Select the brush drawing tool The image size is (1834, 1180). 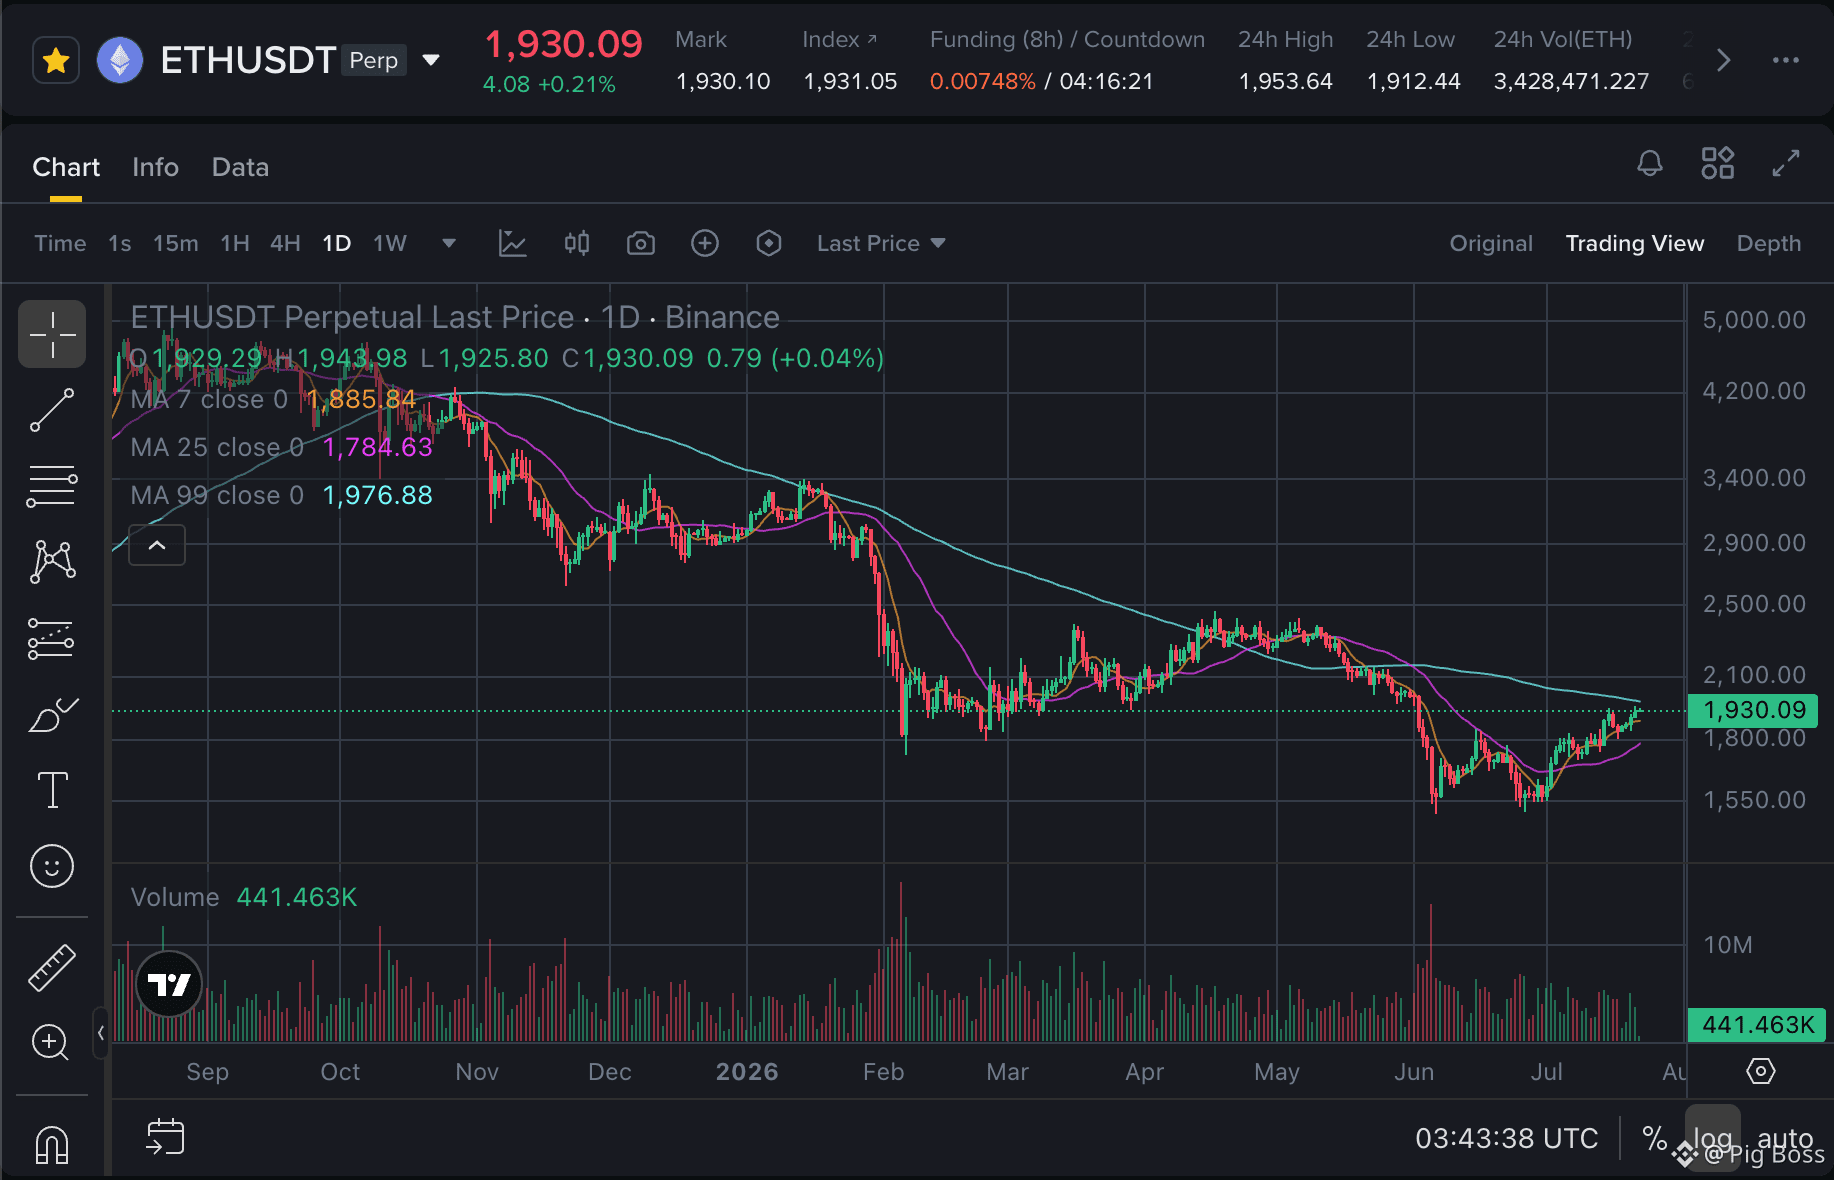52,715
